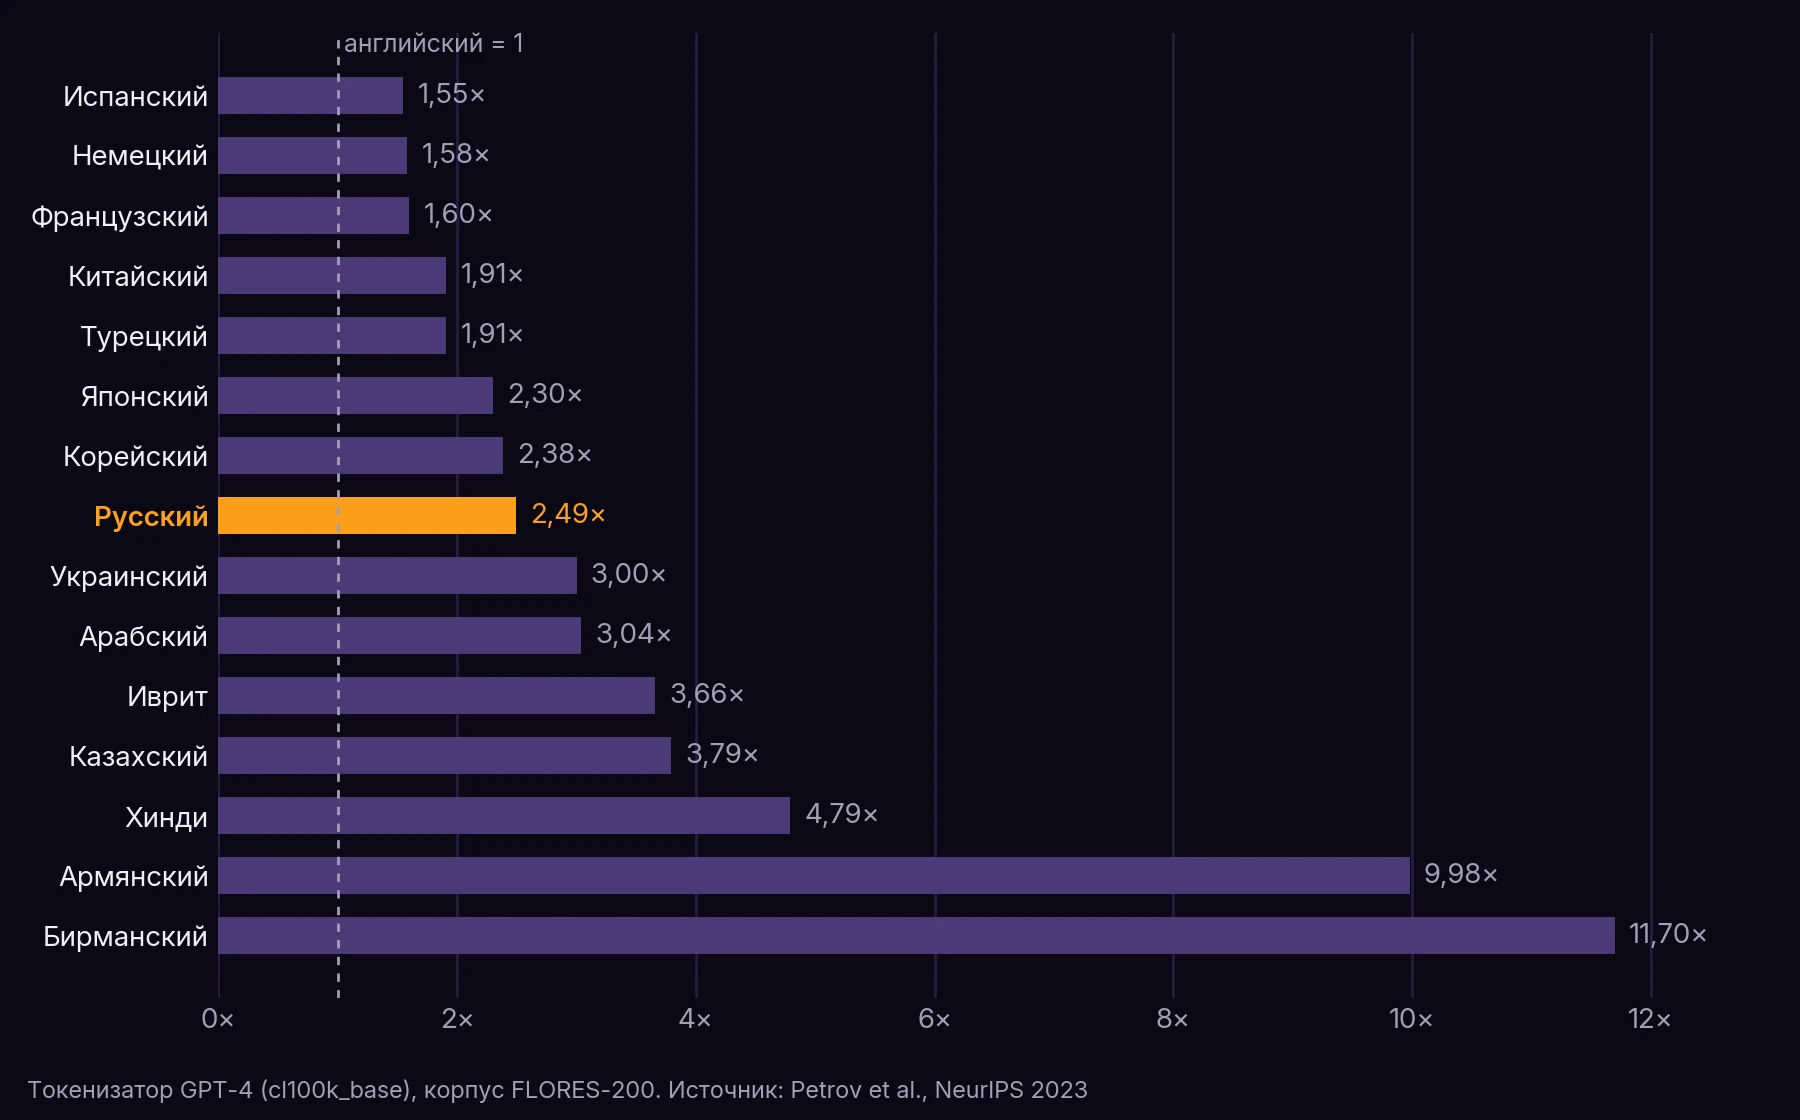
Task: Select the Японский label
Action: pyautogui.click(x=145, y=396)
